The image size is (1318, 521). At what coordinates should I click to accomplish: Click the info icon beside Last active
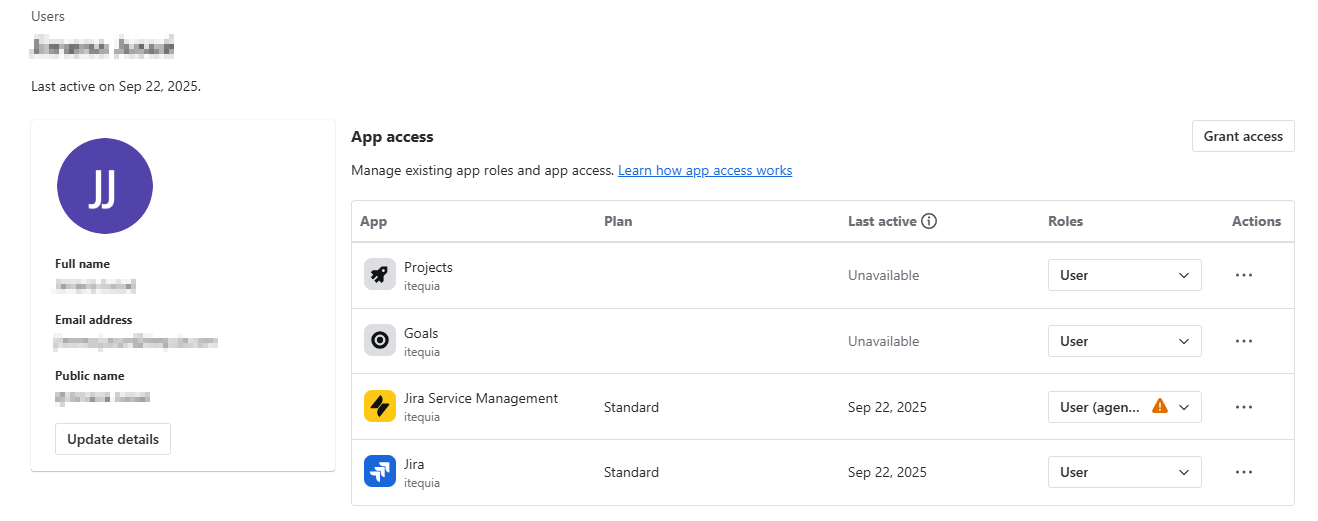(929, 221)
